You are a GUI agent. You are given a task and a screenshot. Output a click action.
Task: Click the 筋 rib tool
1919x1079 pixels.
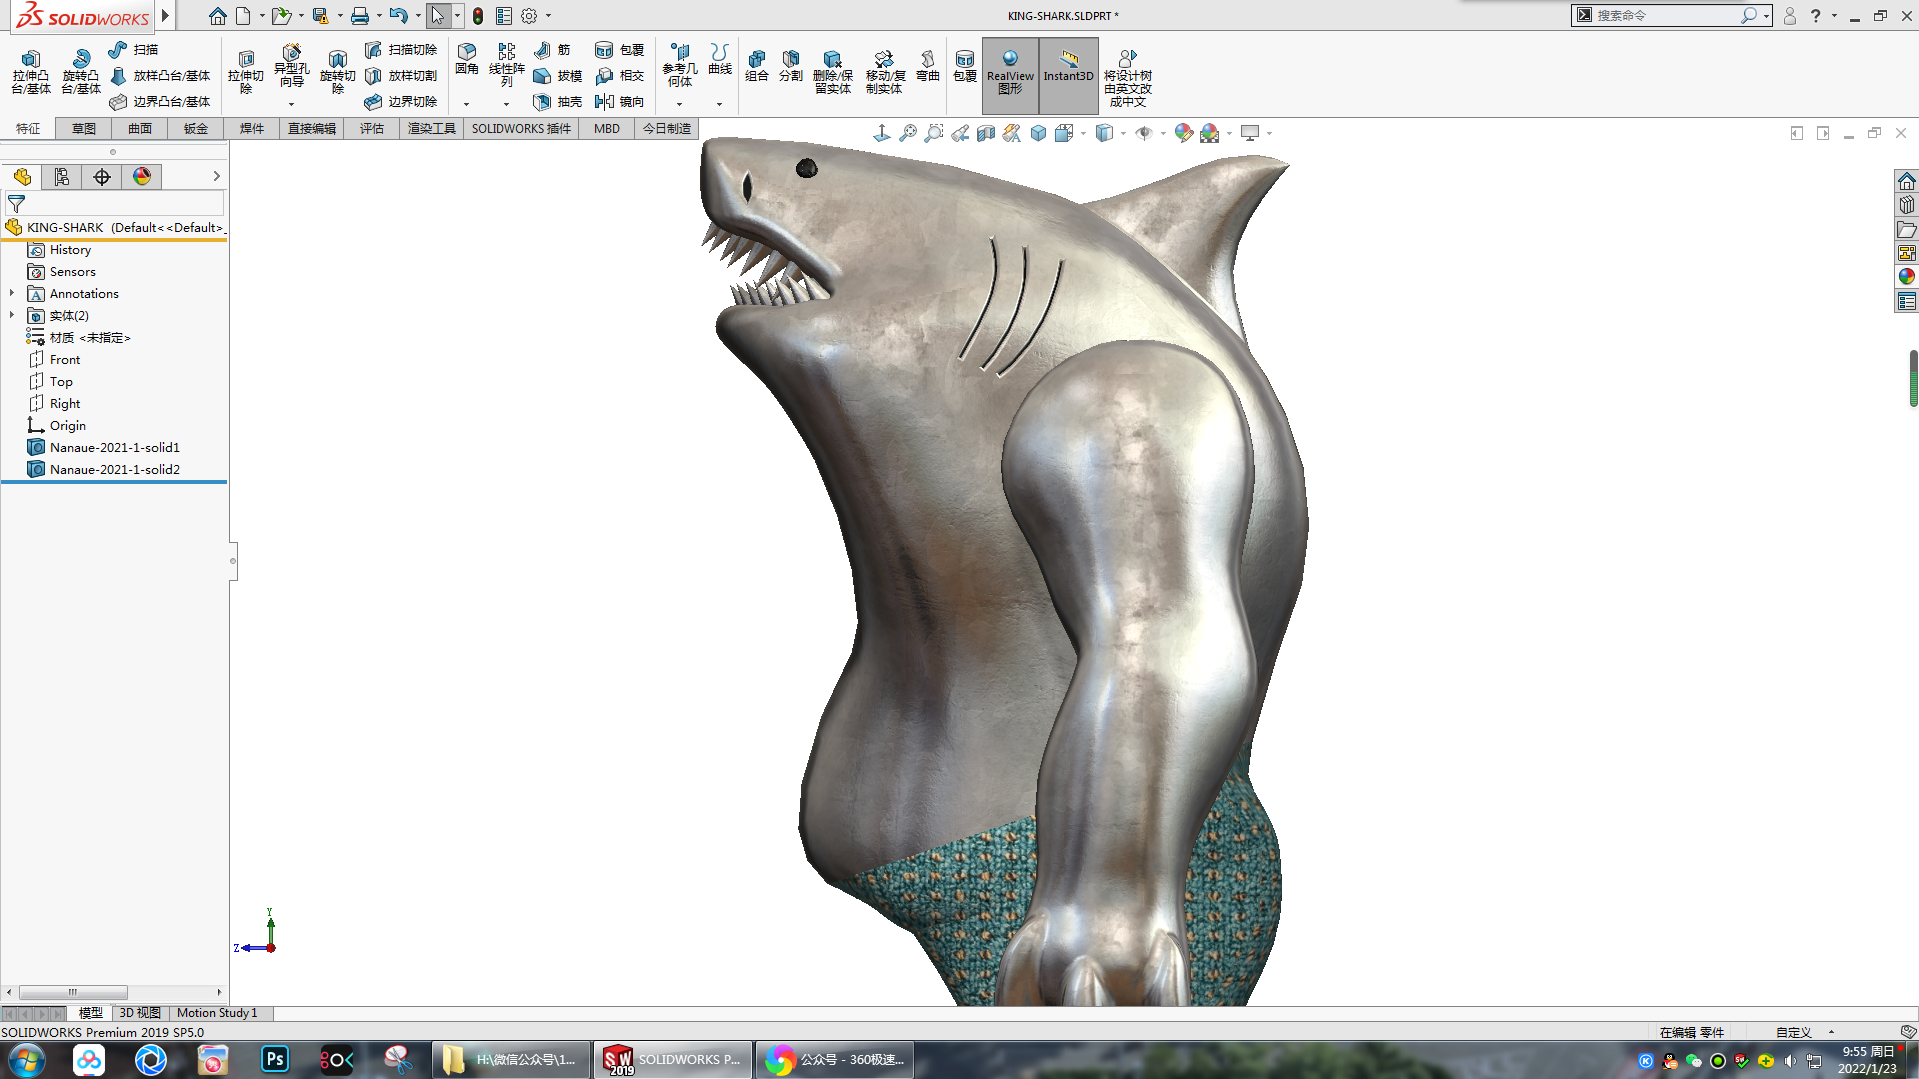tap(553, 49)
